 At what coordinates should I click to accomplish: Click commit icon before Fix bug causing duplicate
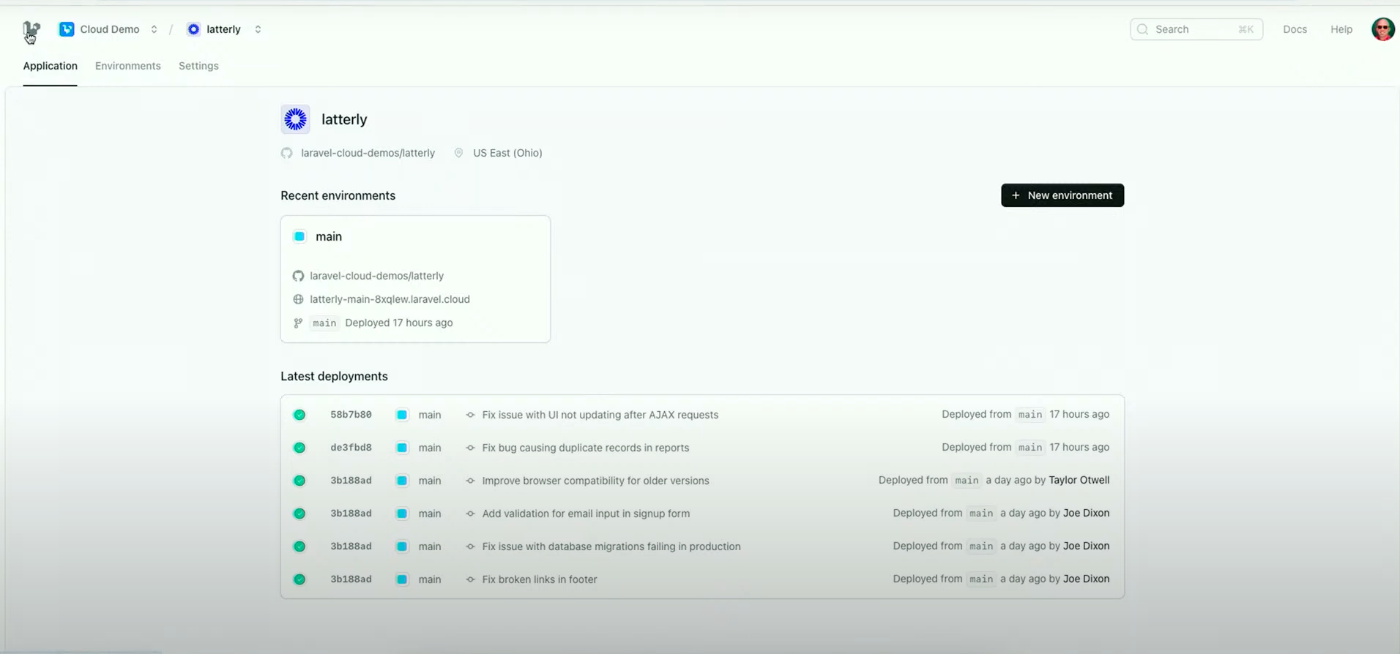click(470, 447)
